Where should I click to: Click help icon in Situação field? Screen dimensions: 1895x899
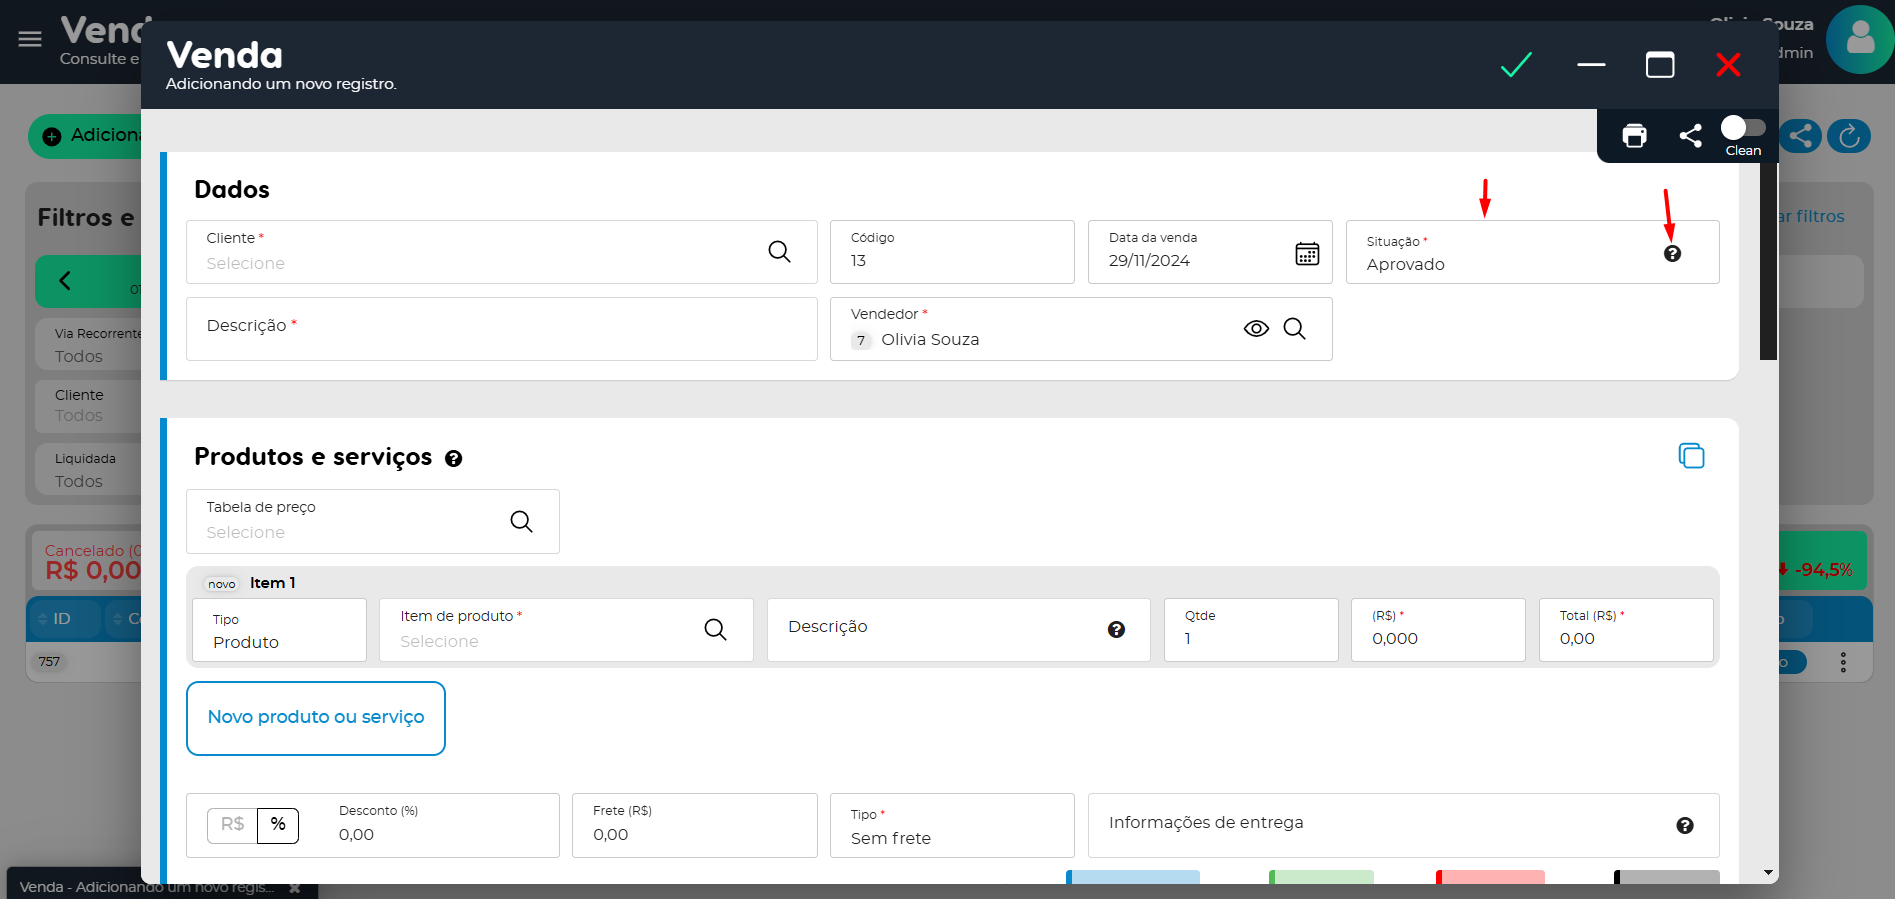[x=1672, y=254]
